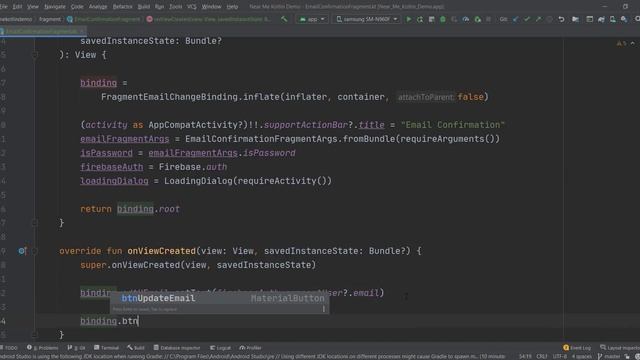Click the Git Push arrow icon

coord(538,19)
